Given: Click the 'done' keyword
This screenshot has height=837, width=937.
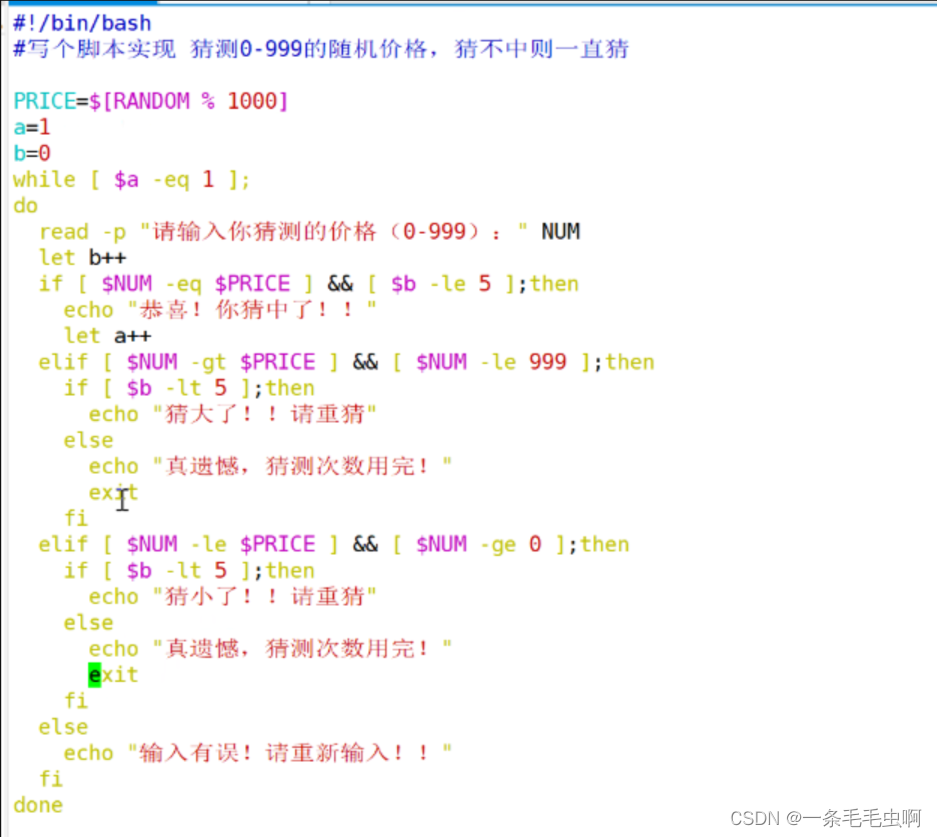Looking at the screenshot, I should pyautogui.click(x=38, y=805).
